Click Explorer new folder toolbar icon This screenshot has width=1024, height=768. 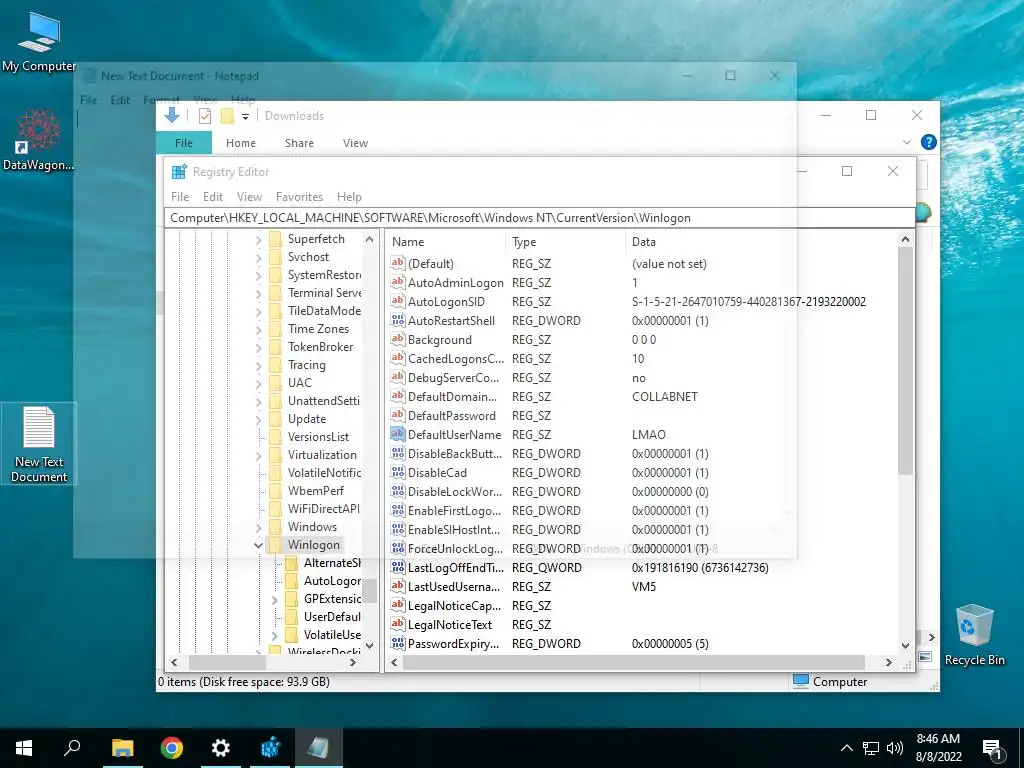(x=227, y=116)
